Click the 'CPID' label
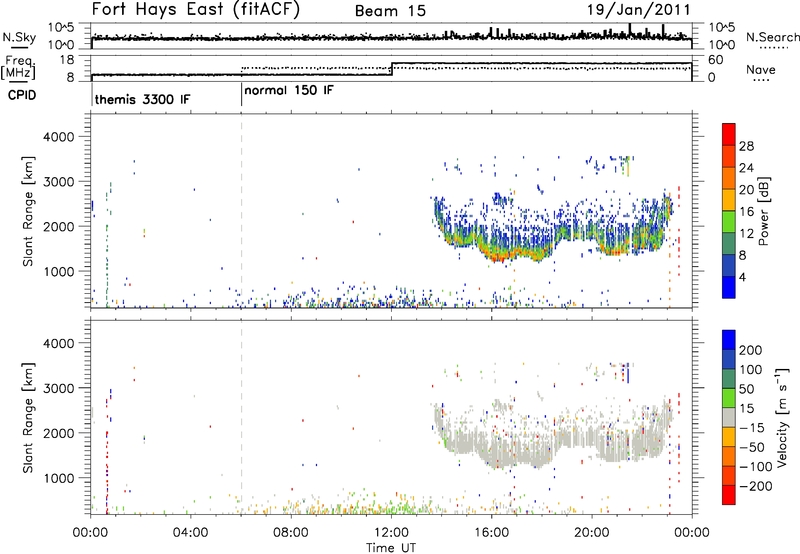The image size is (800, 554). tap(22, 95)
